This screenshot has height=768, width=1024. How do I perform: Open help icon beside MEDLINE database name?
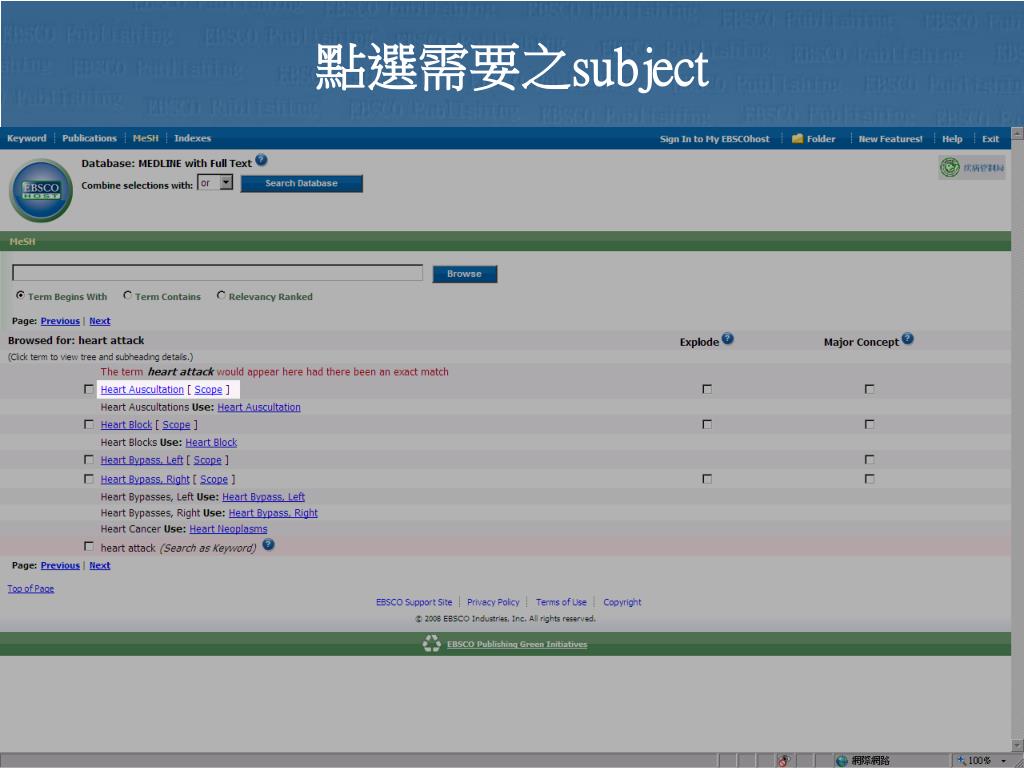pyautogui.click(x=261, y=160)
